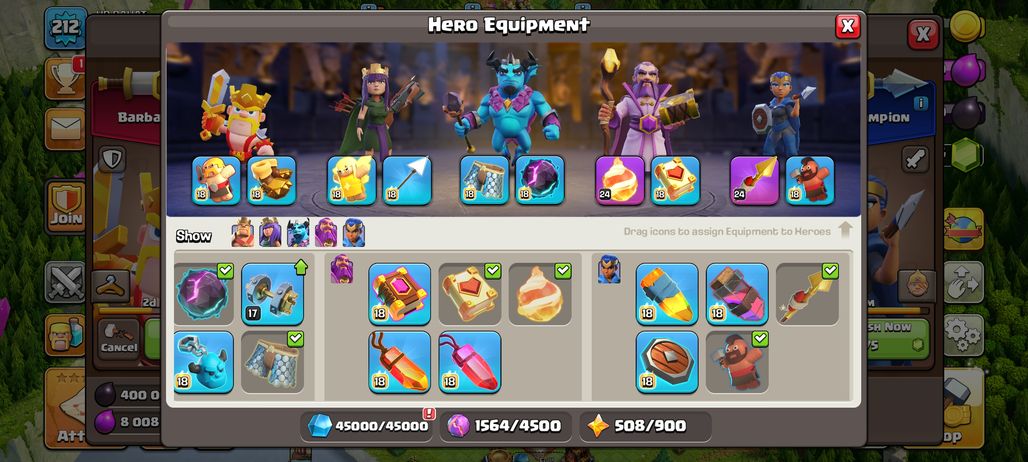Toggle the checked Hog Rider Puppet in inventory
This screenshot has height=462, width=1028.
click(737, 362)
